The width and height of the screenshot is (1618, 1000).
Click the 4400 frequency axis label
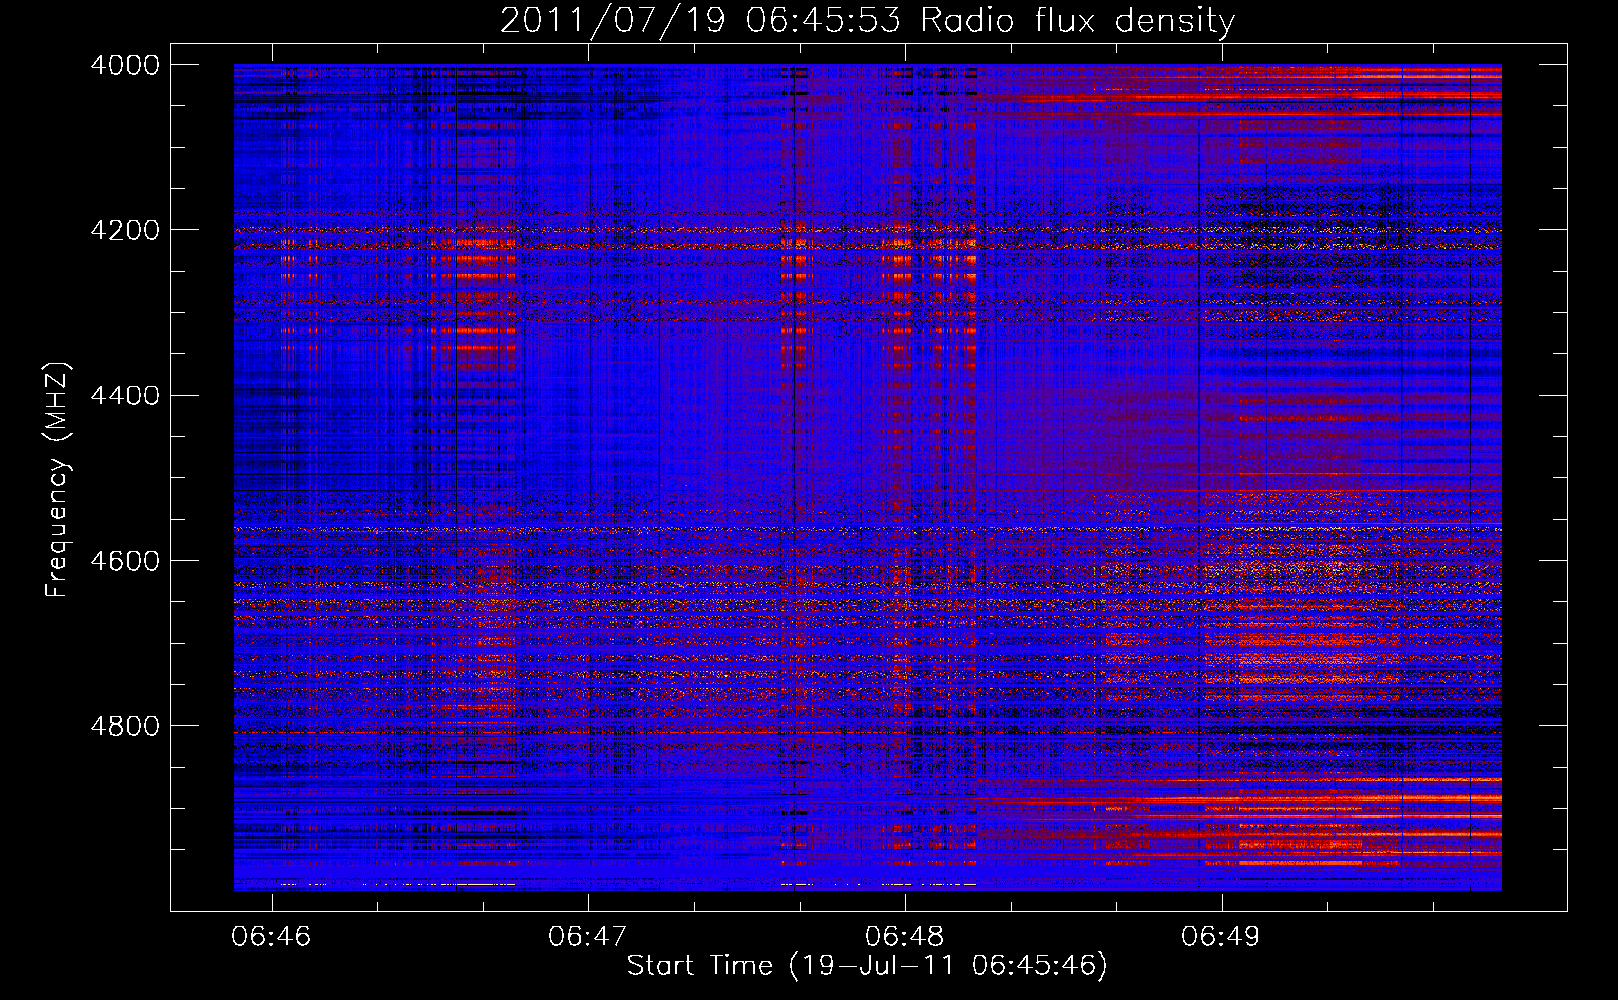tap(125, 396)
